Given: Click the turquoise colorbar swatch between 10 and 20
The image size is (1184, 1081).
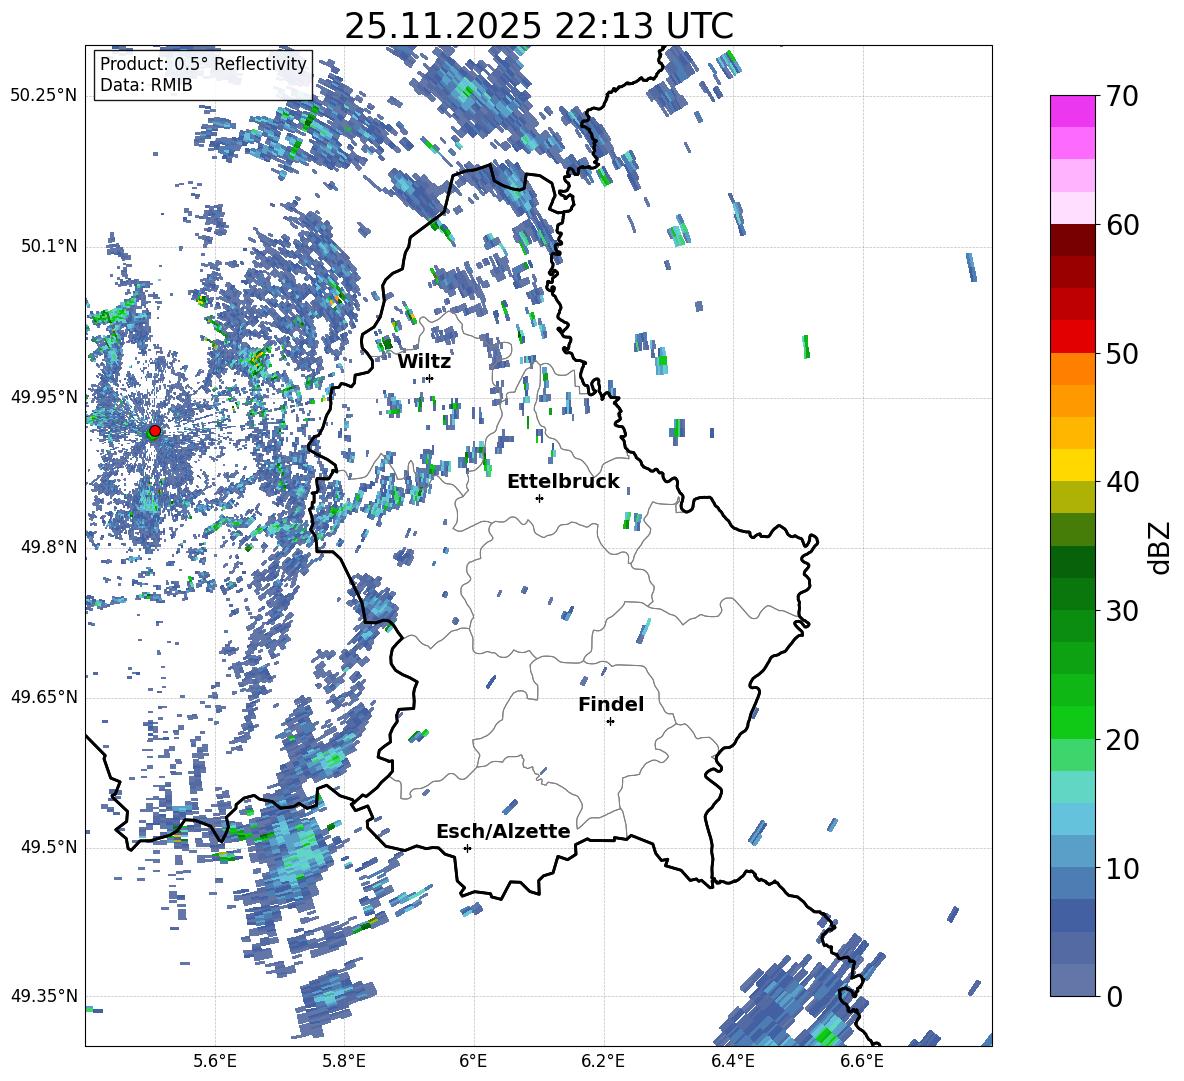Looking at the screenshot, I should 1072,787.
